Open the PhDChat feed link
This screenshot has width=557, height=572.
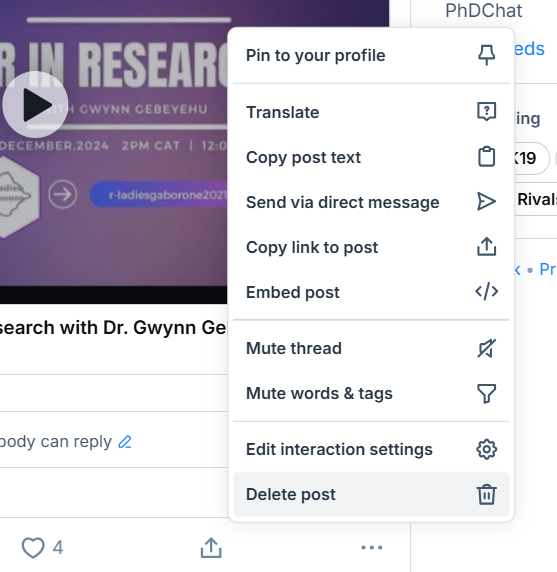pos(484,10)
